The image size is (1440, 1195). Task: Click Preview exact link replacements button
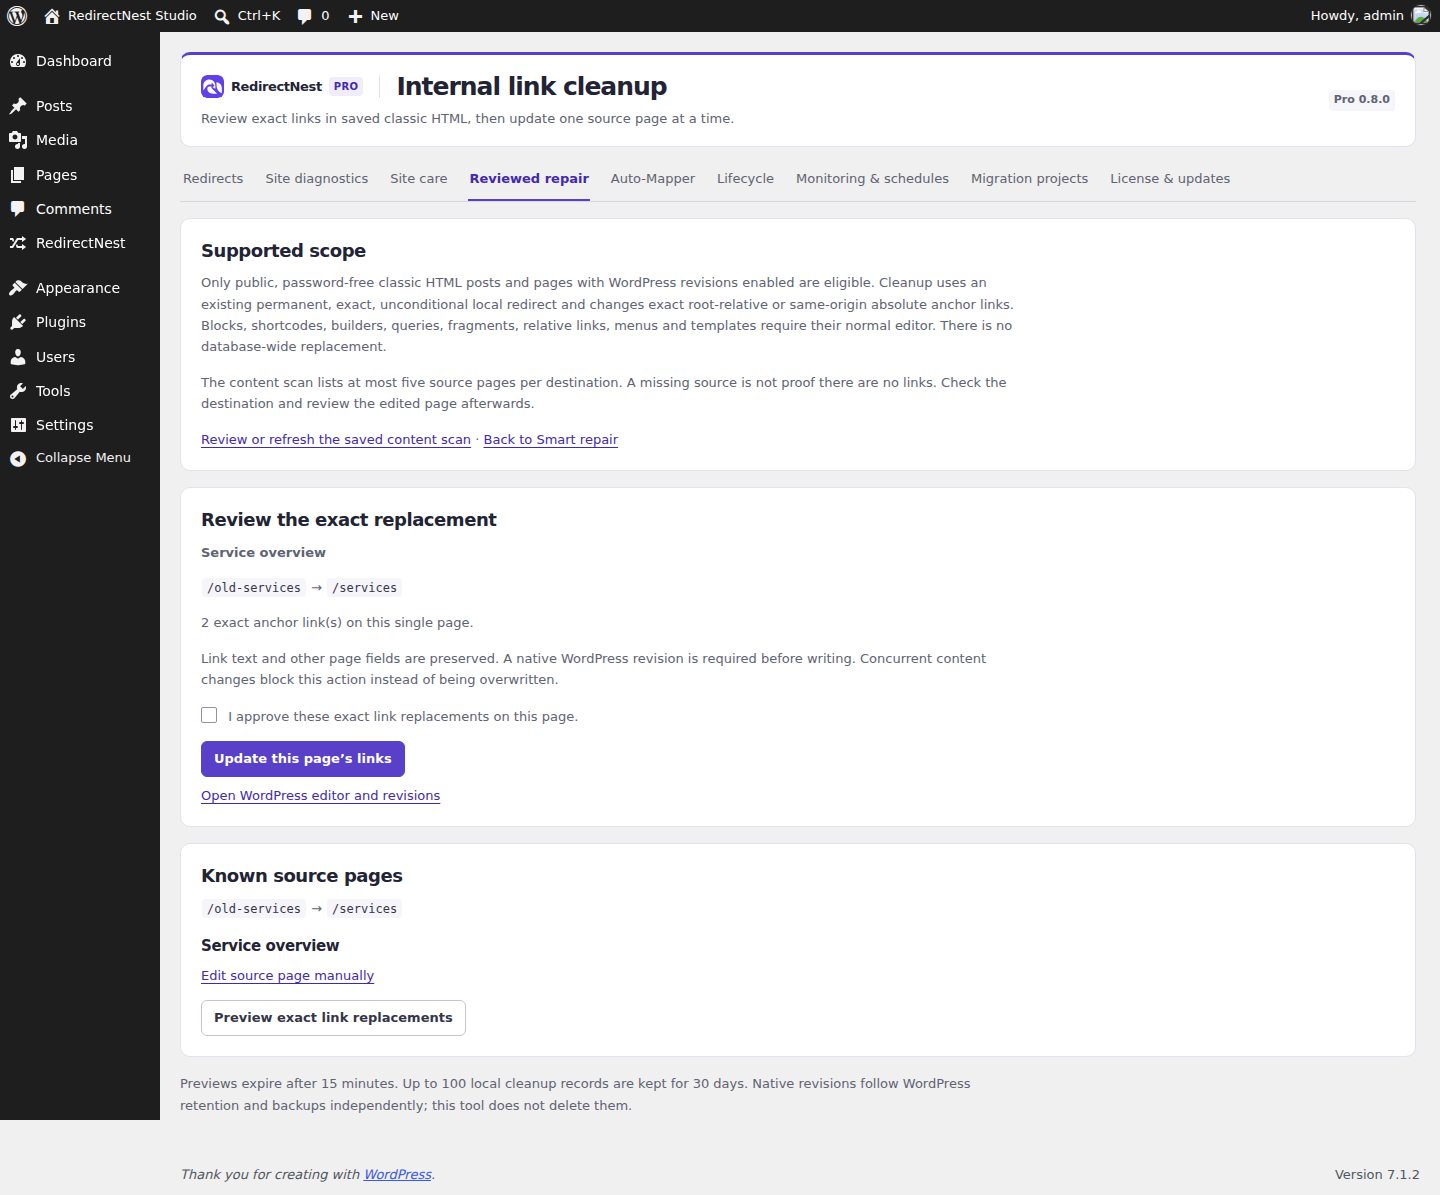coord(333,1018)
